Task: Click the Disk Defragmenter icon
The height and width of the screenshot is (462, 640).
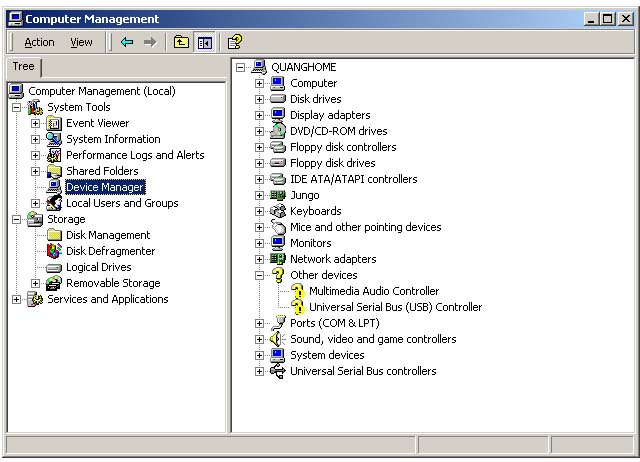Action: [54, 251]
